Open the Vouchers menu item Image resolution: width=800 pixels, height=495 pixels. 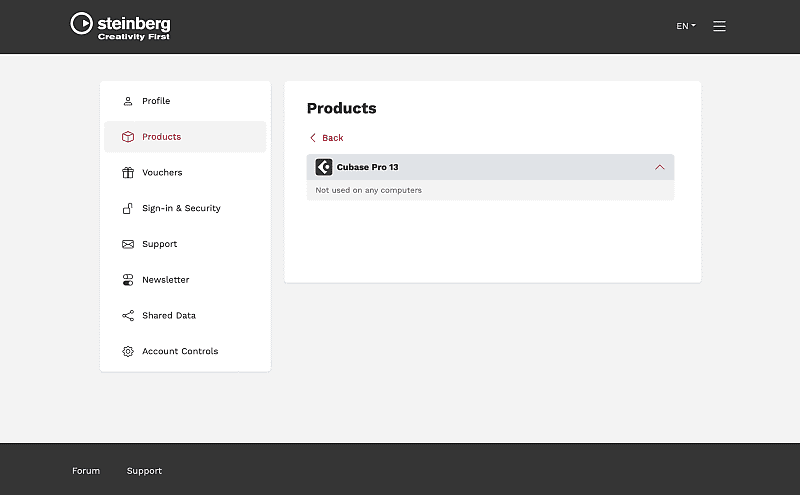pos(162,173)
